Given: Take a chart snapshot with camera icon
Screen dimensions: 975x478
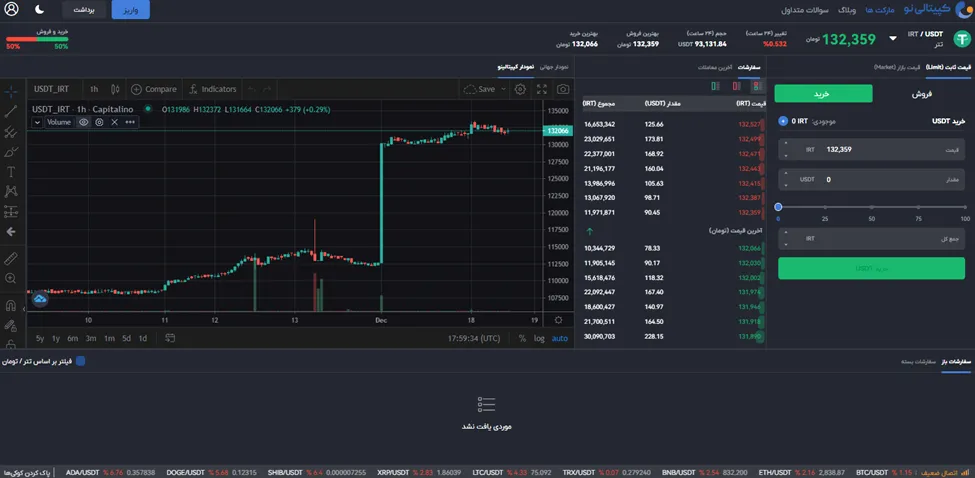Looking at the screenshot, I should (x=563, y=89).
